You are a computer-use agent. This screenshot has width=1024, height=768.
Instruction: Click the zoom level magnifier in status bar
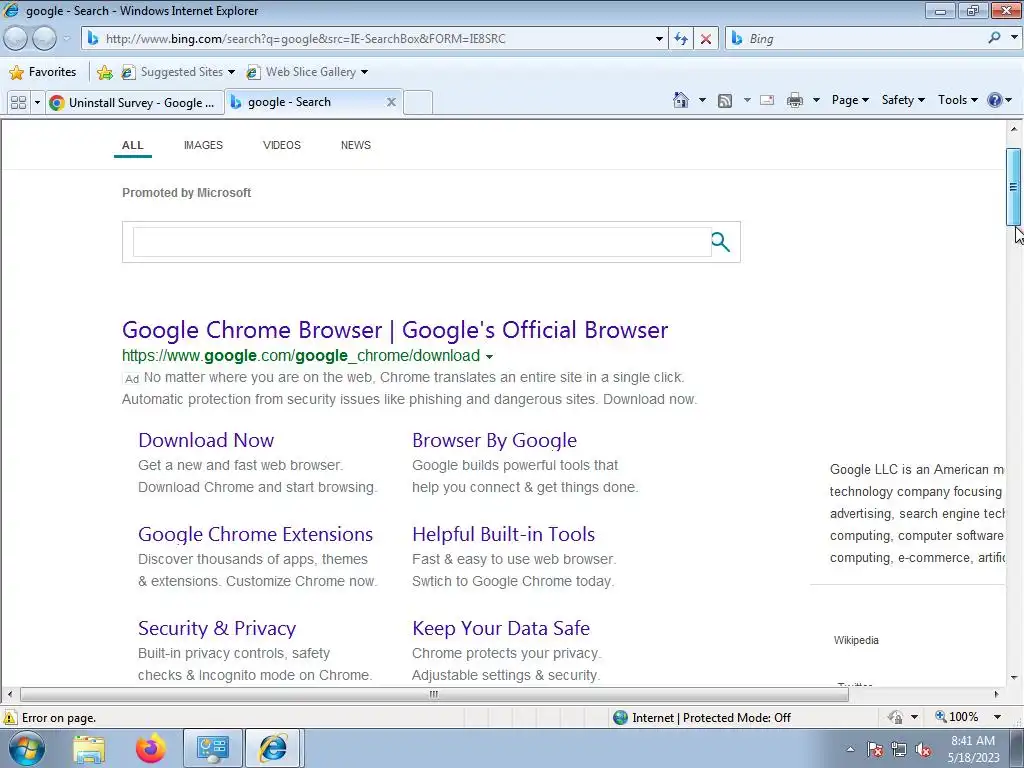pyautogui.click(x=940, y=716)
